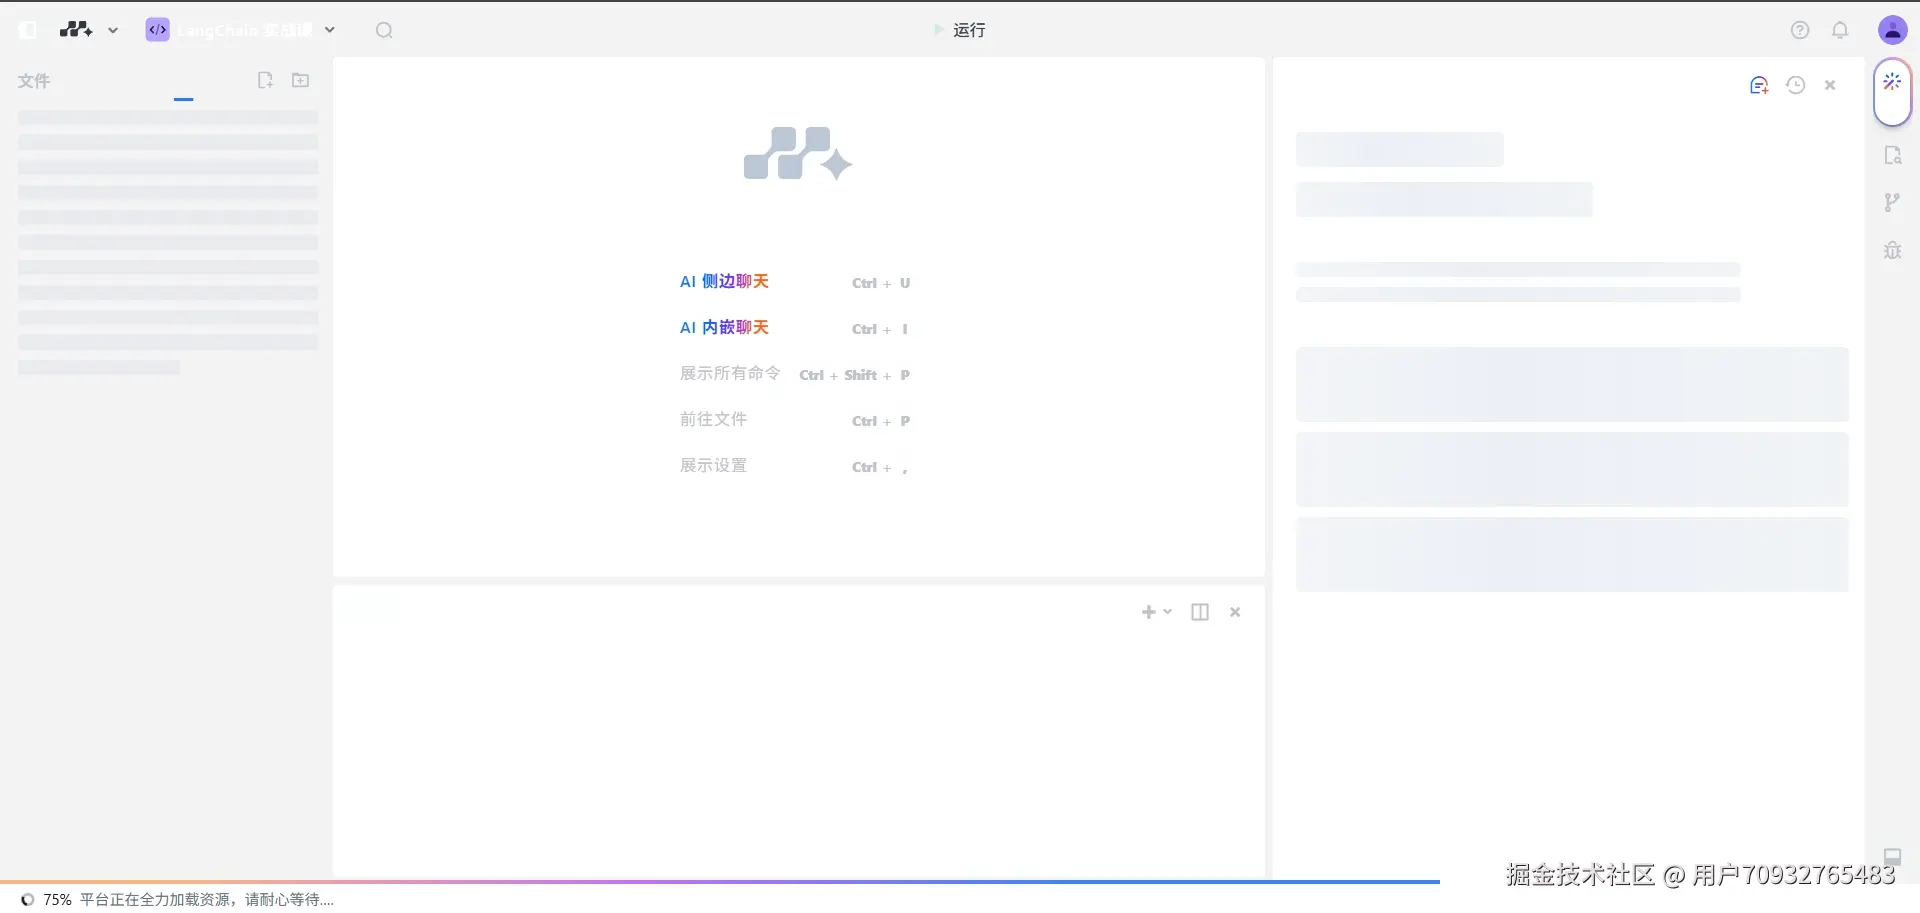Viewport: 1920px width, 913px height.
Task: Create a new folder in the file panel
Action: tap(300, 80)
